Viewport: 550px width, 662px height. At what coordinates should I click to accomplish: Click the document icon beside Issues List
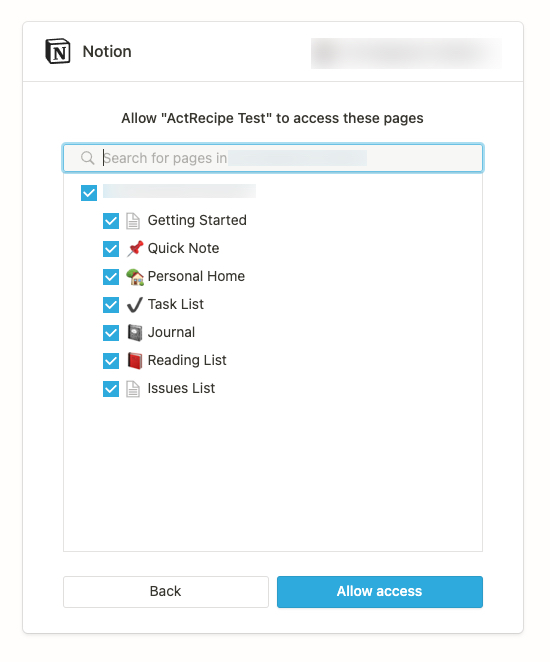133,388
